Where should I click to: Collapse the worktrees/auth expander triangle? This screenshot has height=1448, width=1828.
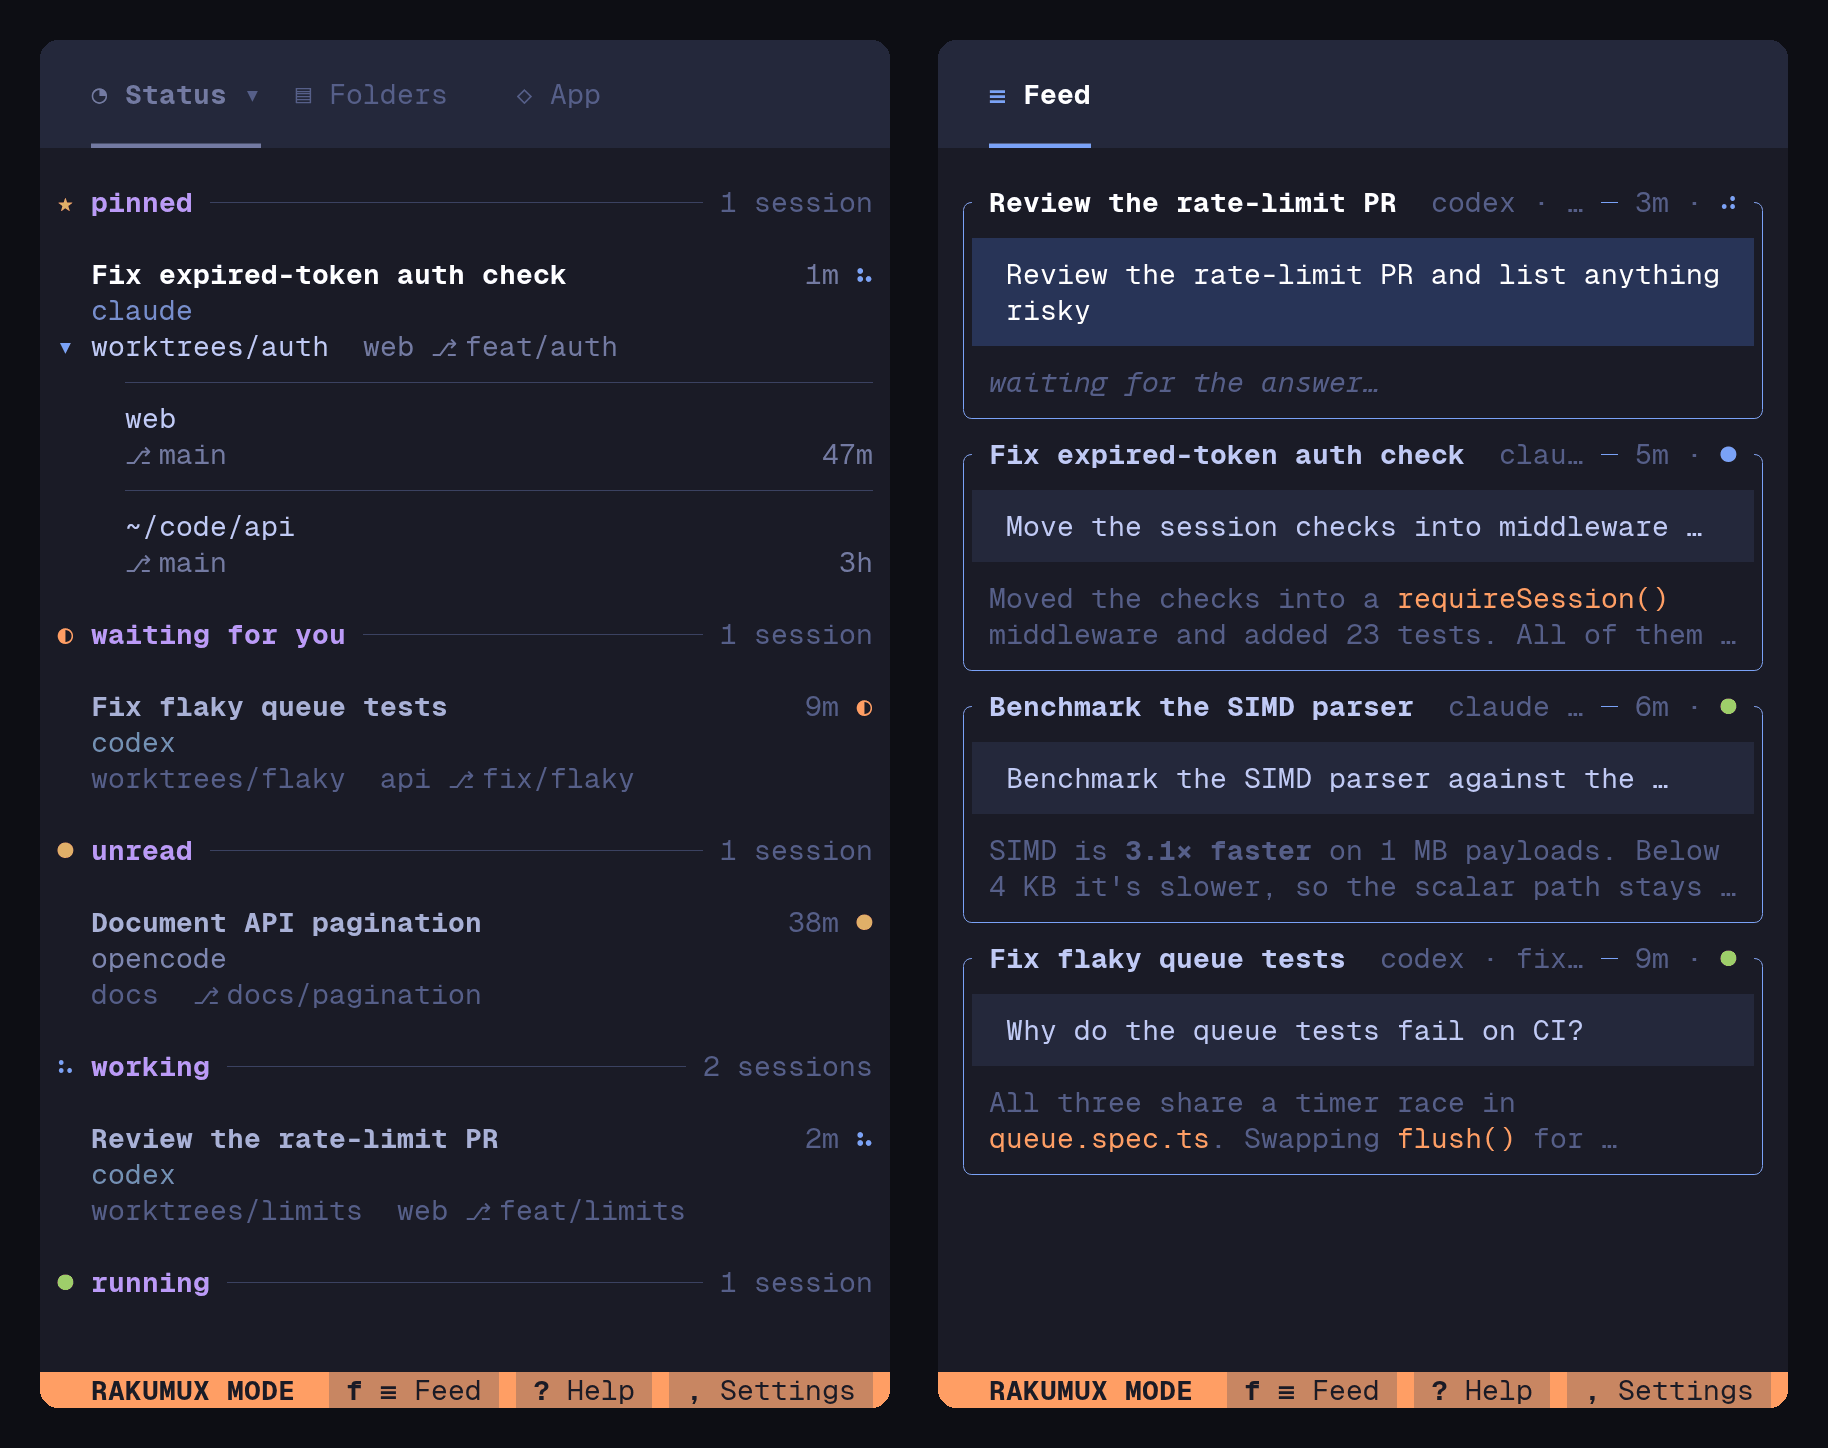tap(65, 348)
